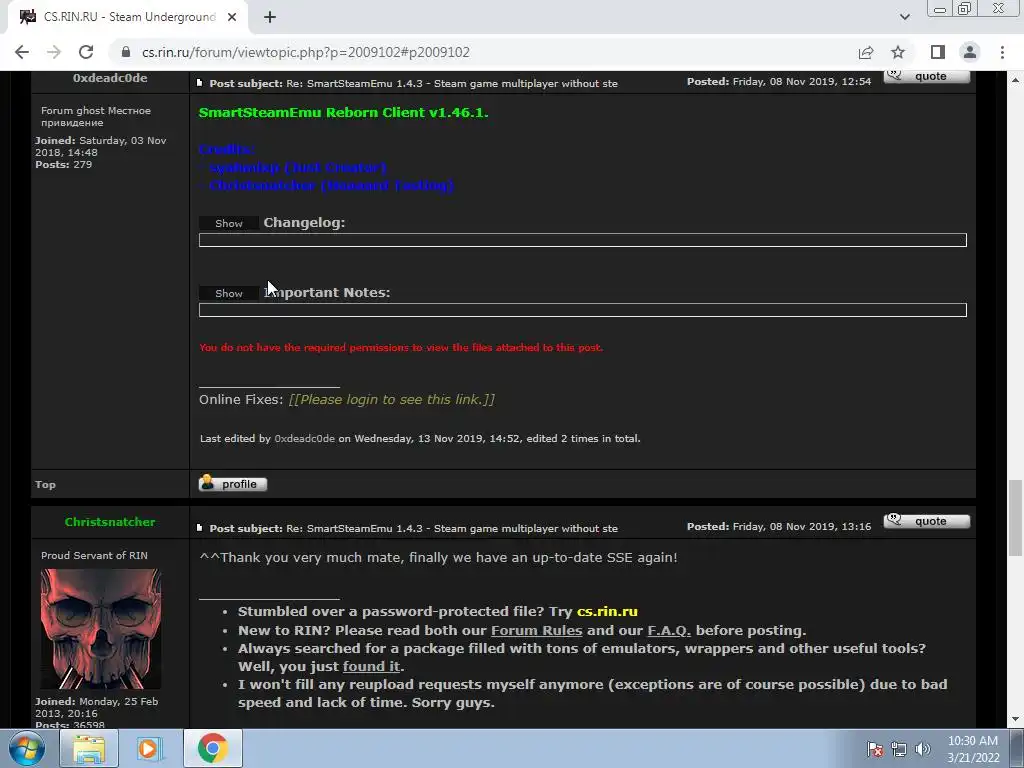Click Chrome icon in taskbar

[x=212, y=748]
